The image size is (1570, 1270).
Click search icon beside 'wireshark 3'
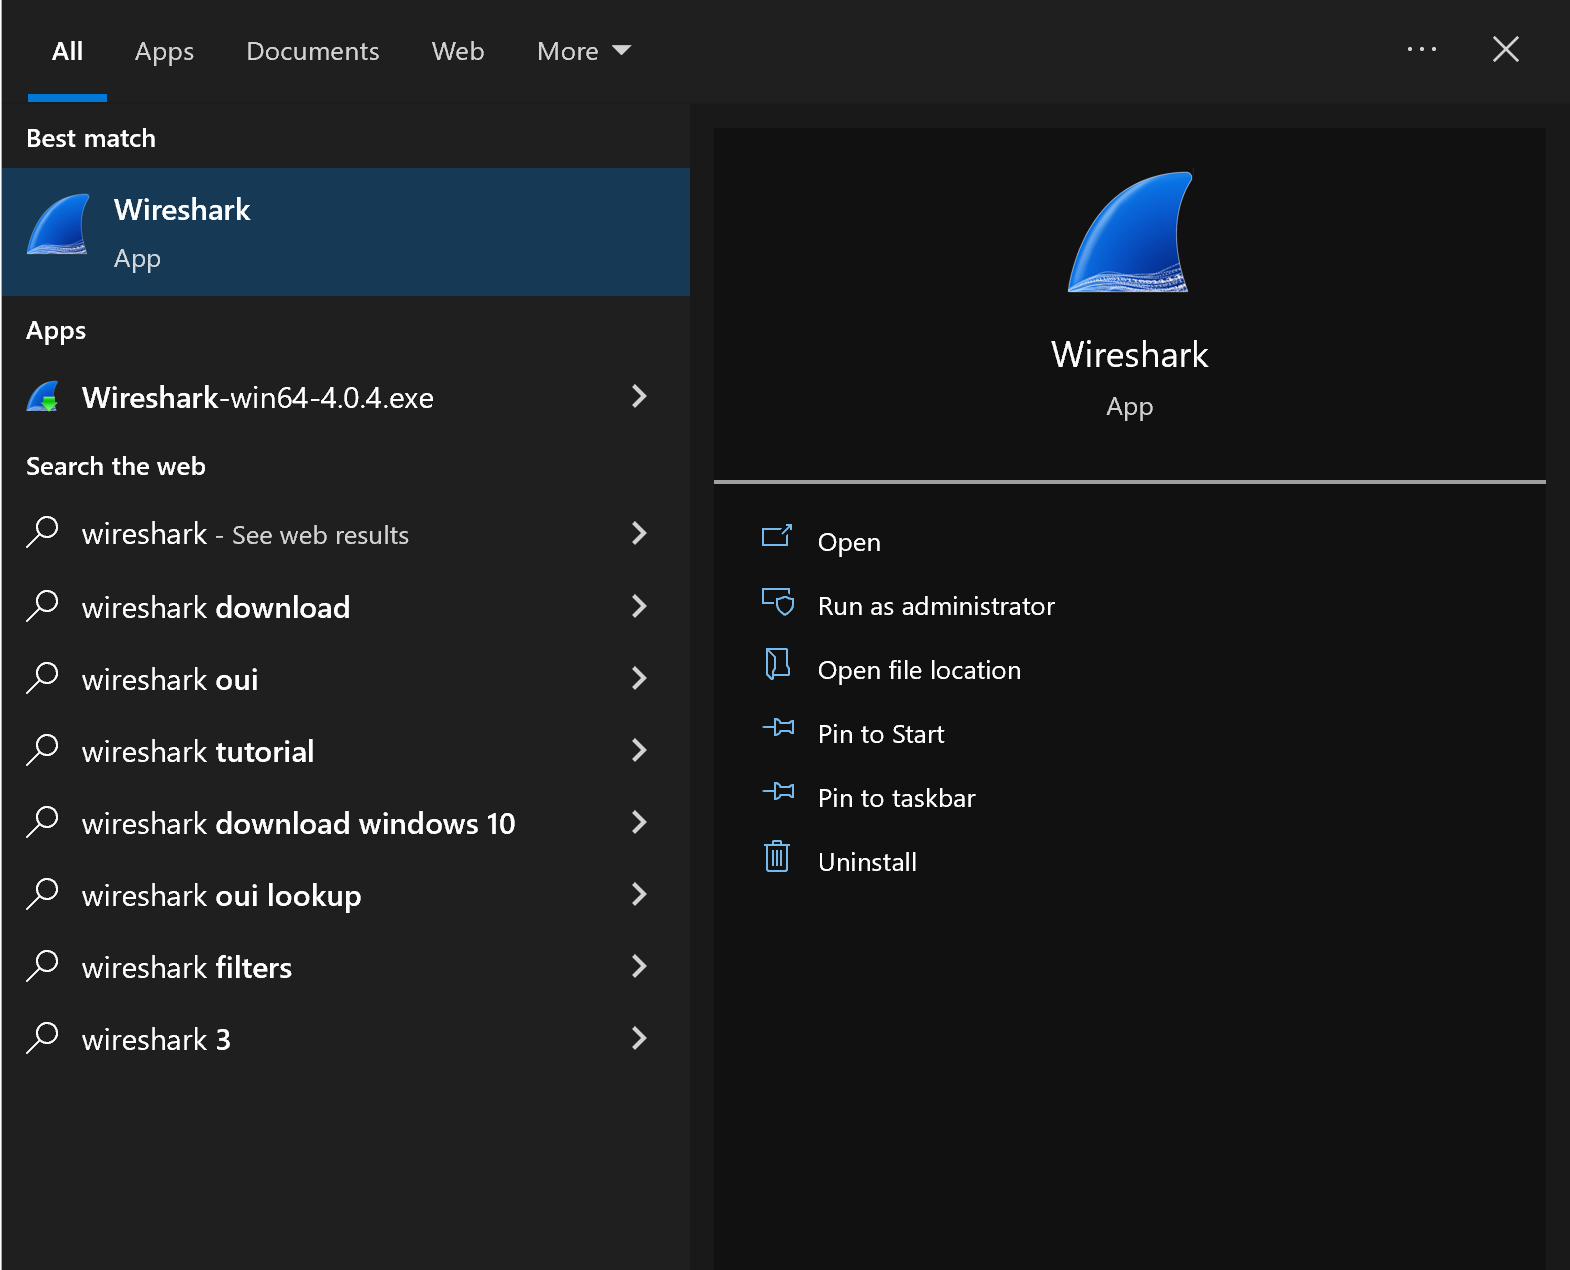click(x=43, y=1037)
